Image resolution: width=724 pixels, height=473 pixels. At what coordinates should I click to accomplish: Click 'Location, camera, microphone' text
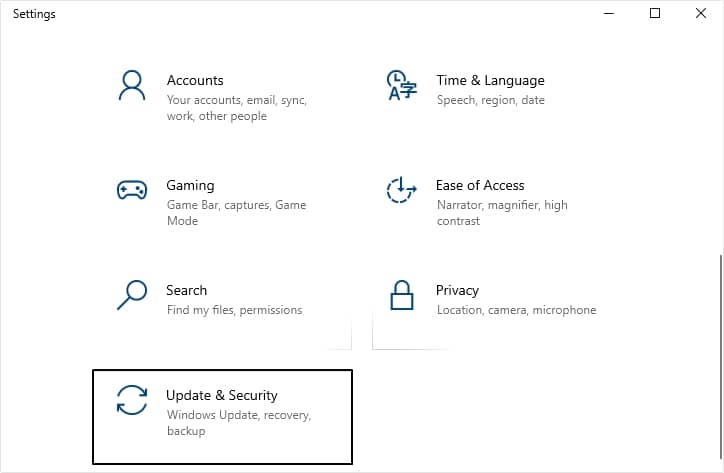(x=517, y=310)
